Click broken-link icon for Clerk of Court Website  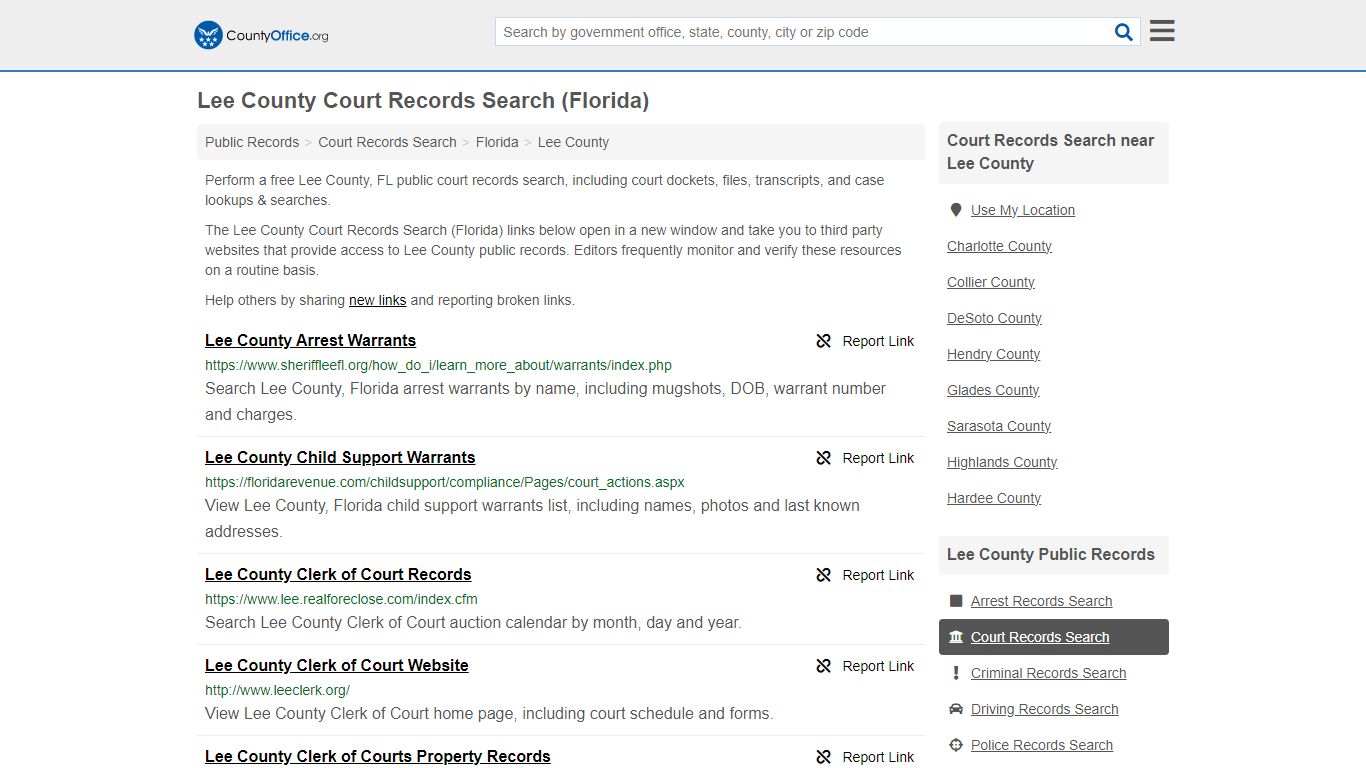click(x=824, y=666)
